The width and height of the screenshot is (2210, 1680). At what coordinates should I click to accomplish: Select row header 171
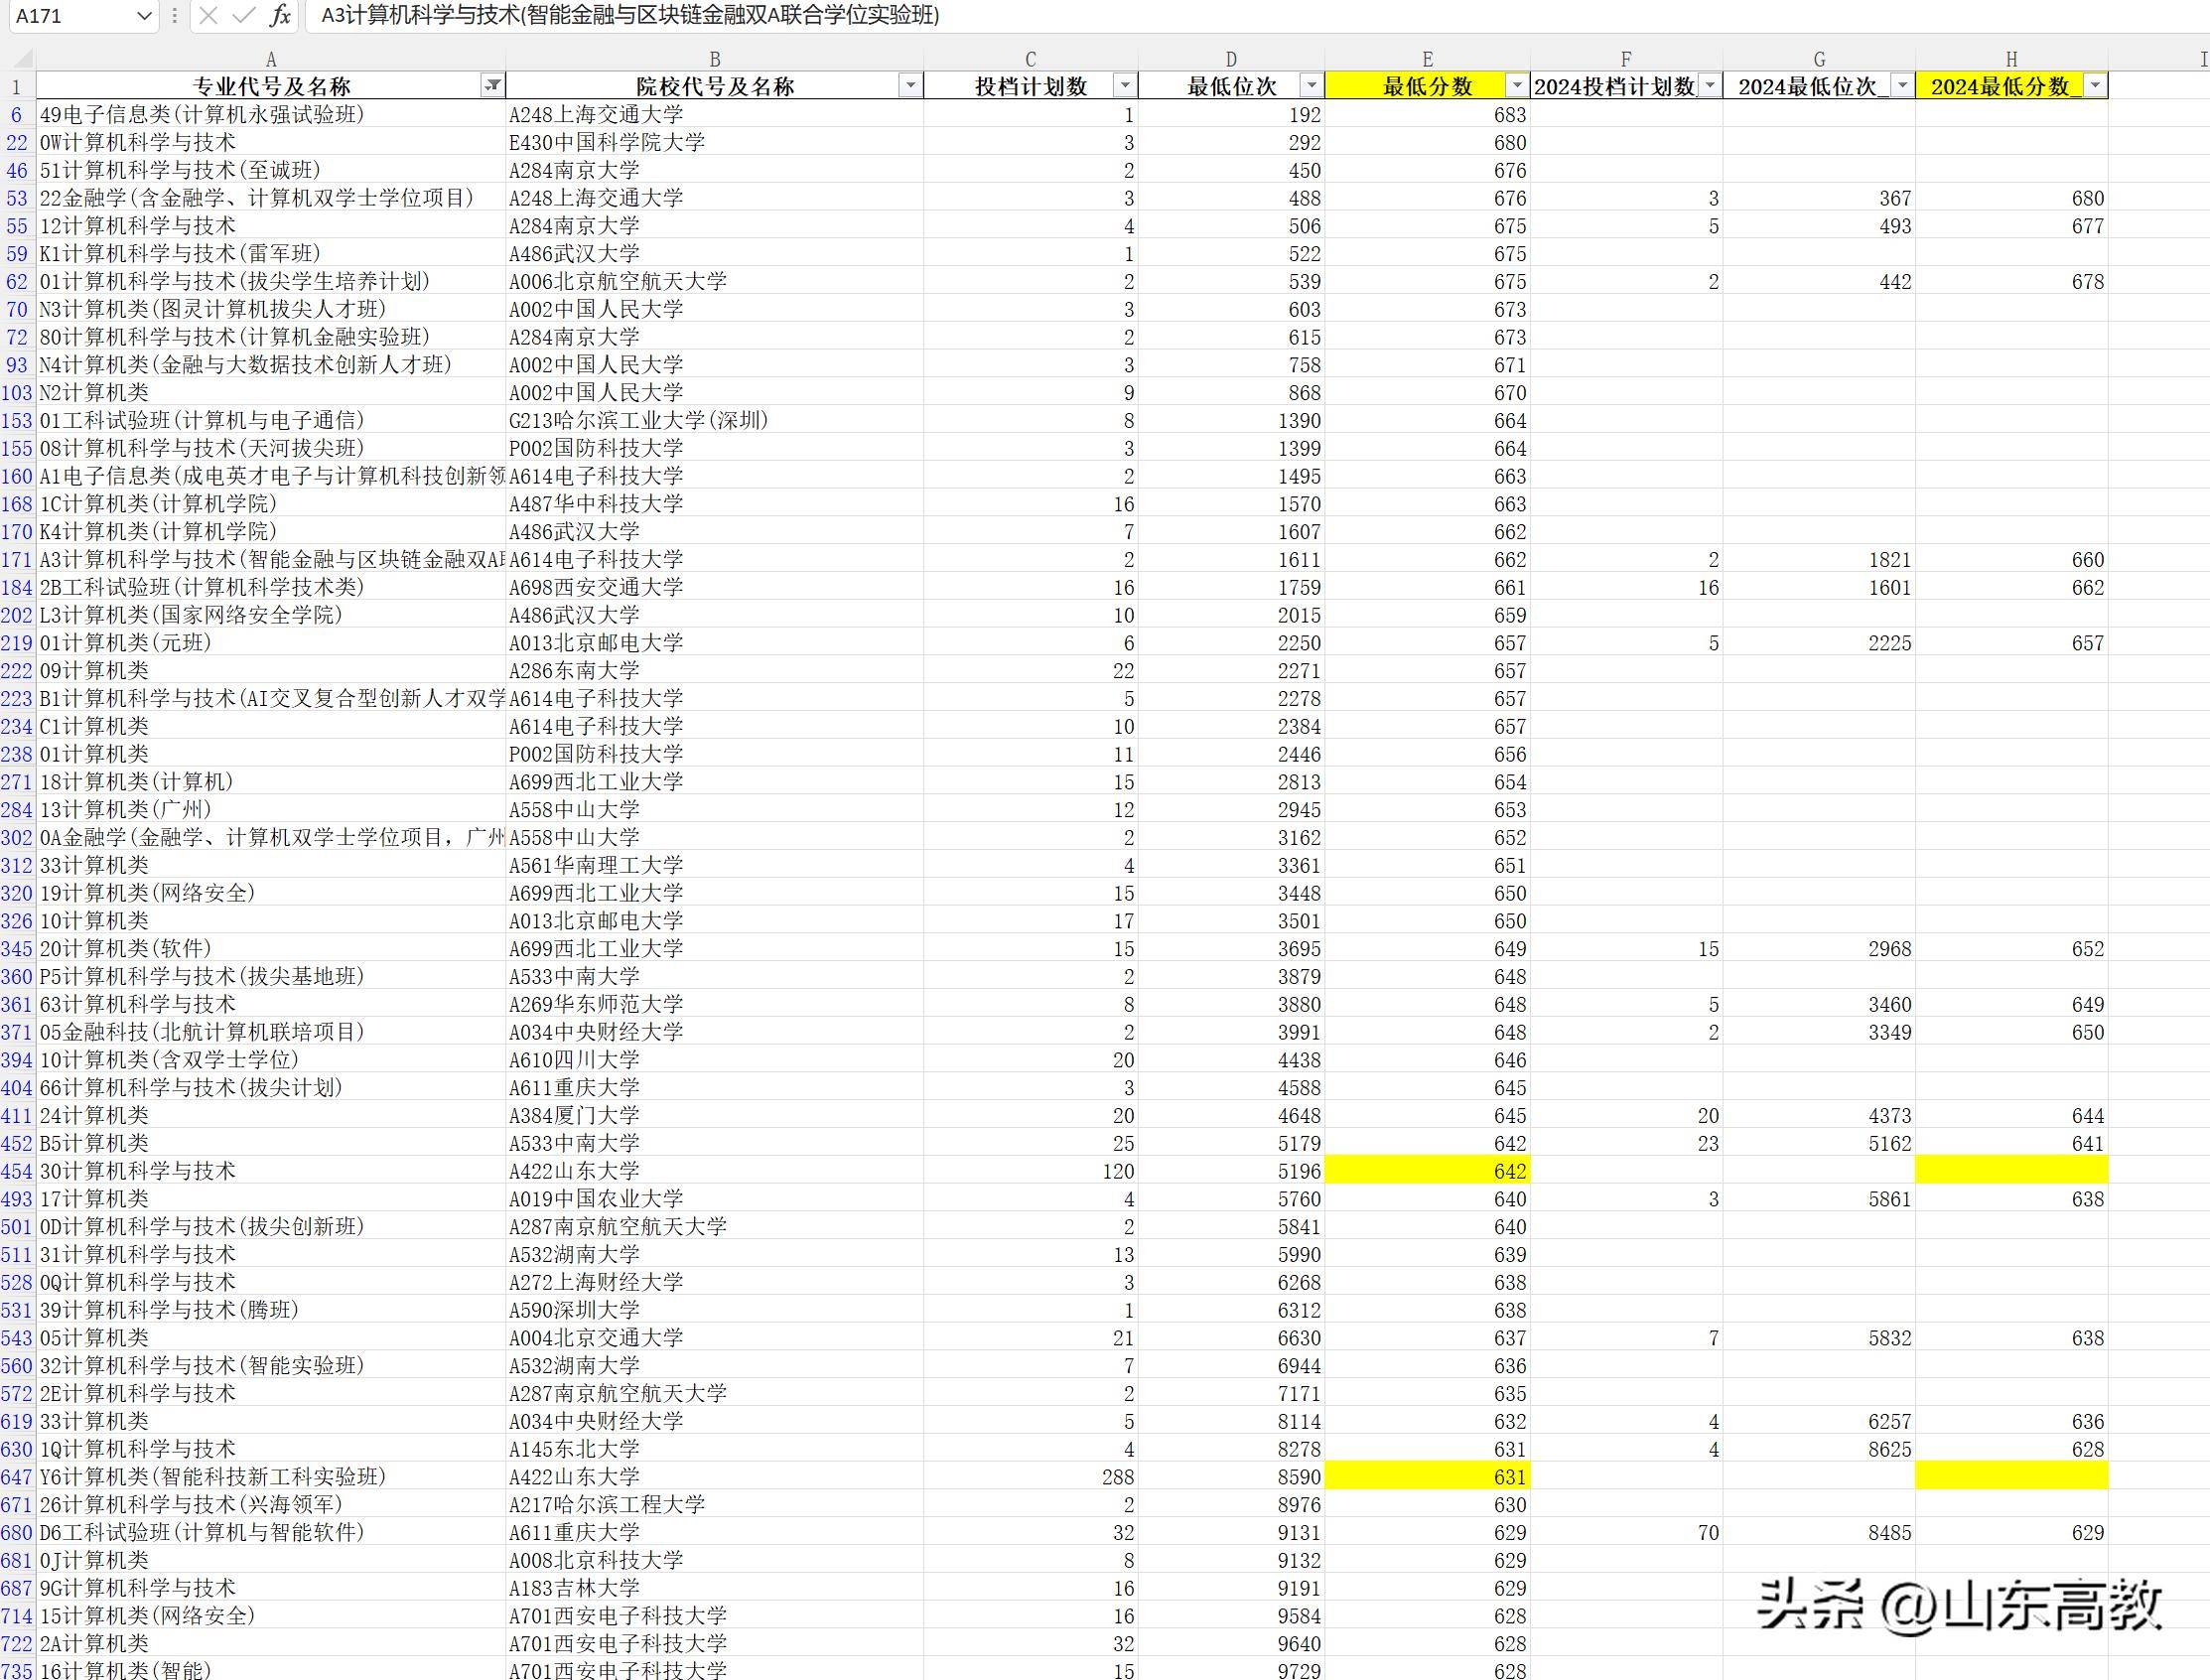click(x=17, y=560)
